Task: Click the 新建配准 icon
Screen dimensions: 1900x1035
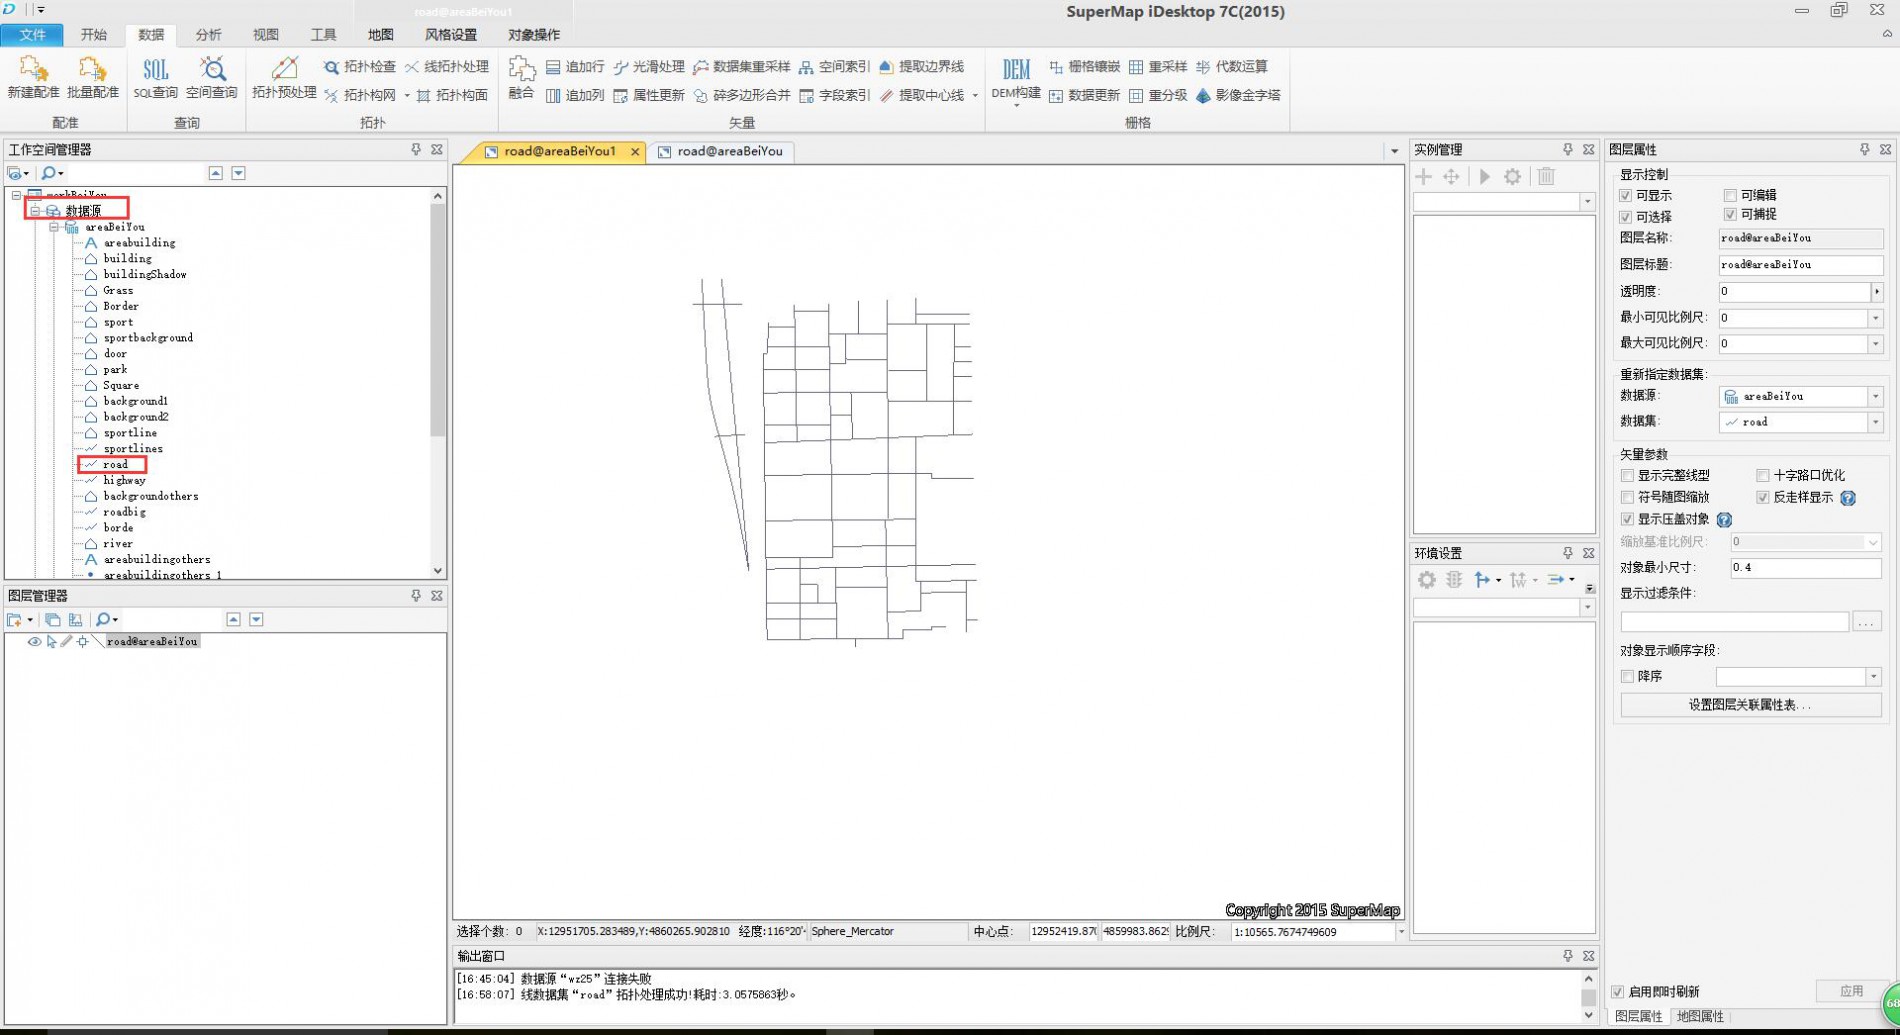Action: click(33, 77)
